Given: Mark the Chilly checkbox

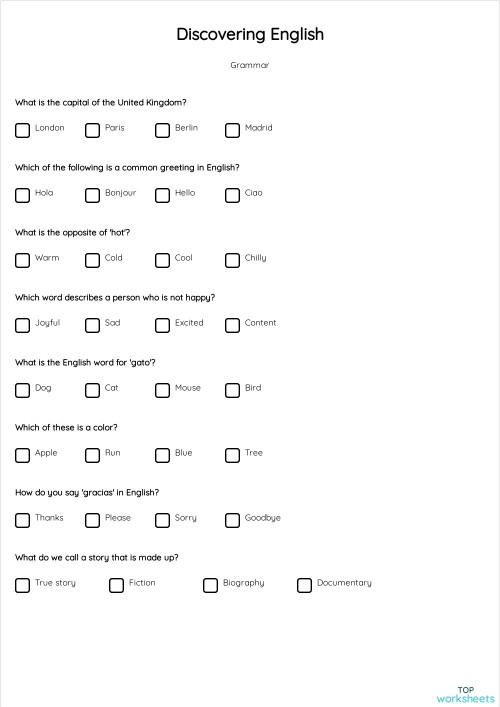Looking at the screenshot, I should (x=232, y=260).
